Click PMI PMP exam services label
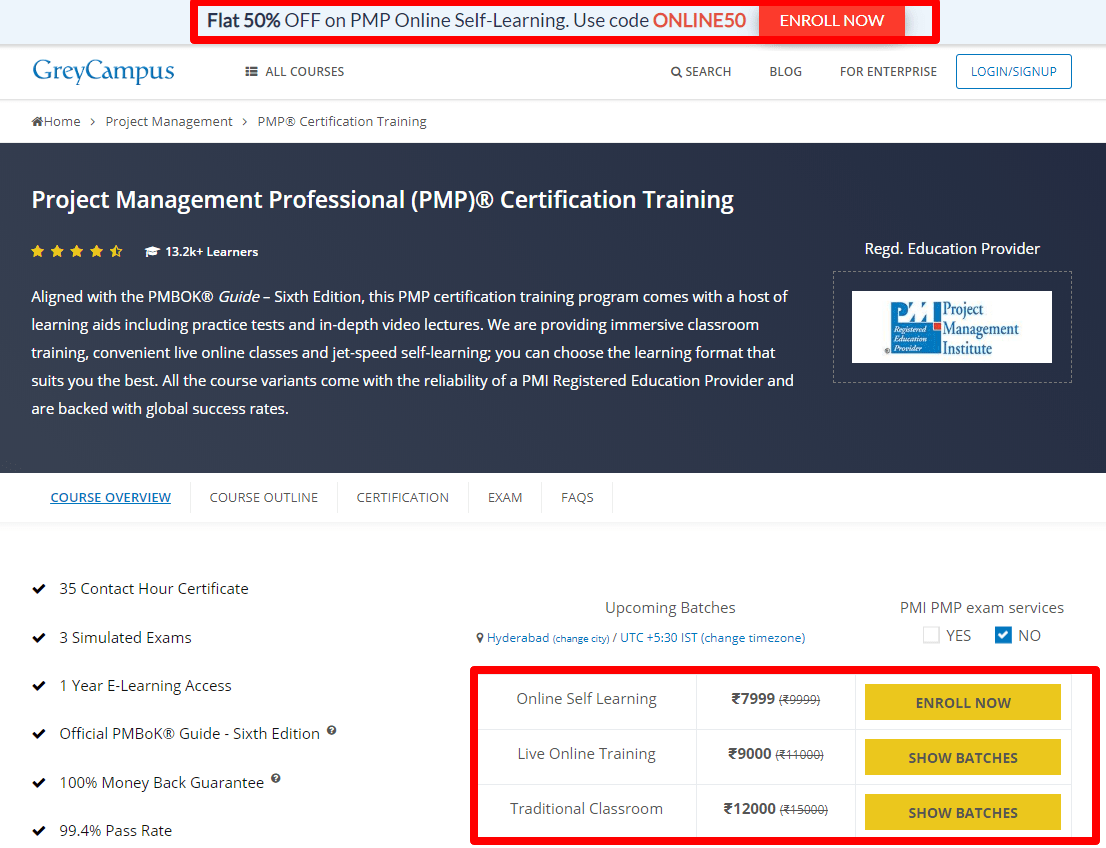This screenshot has width=1106, height=848. [x=982, y=607]
